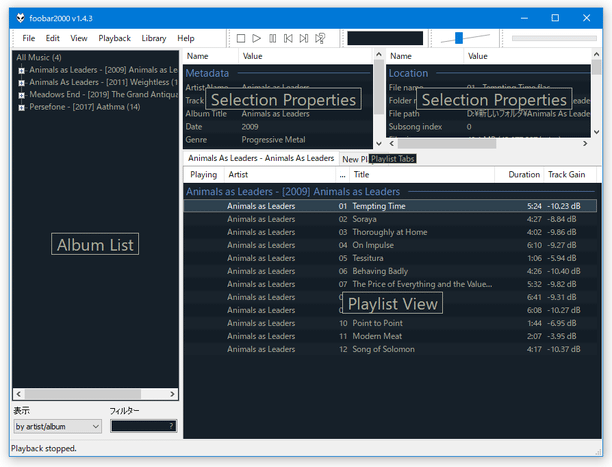Select track 12 Song of Solomon
This screenshot has width=612, height=467.
(390, 349)
